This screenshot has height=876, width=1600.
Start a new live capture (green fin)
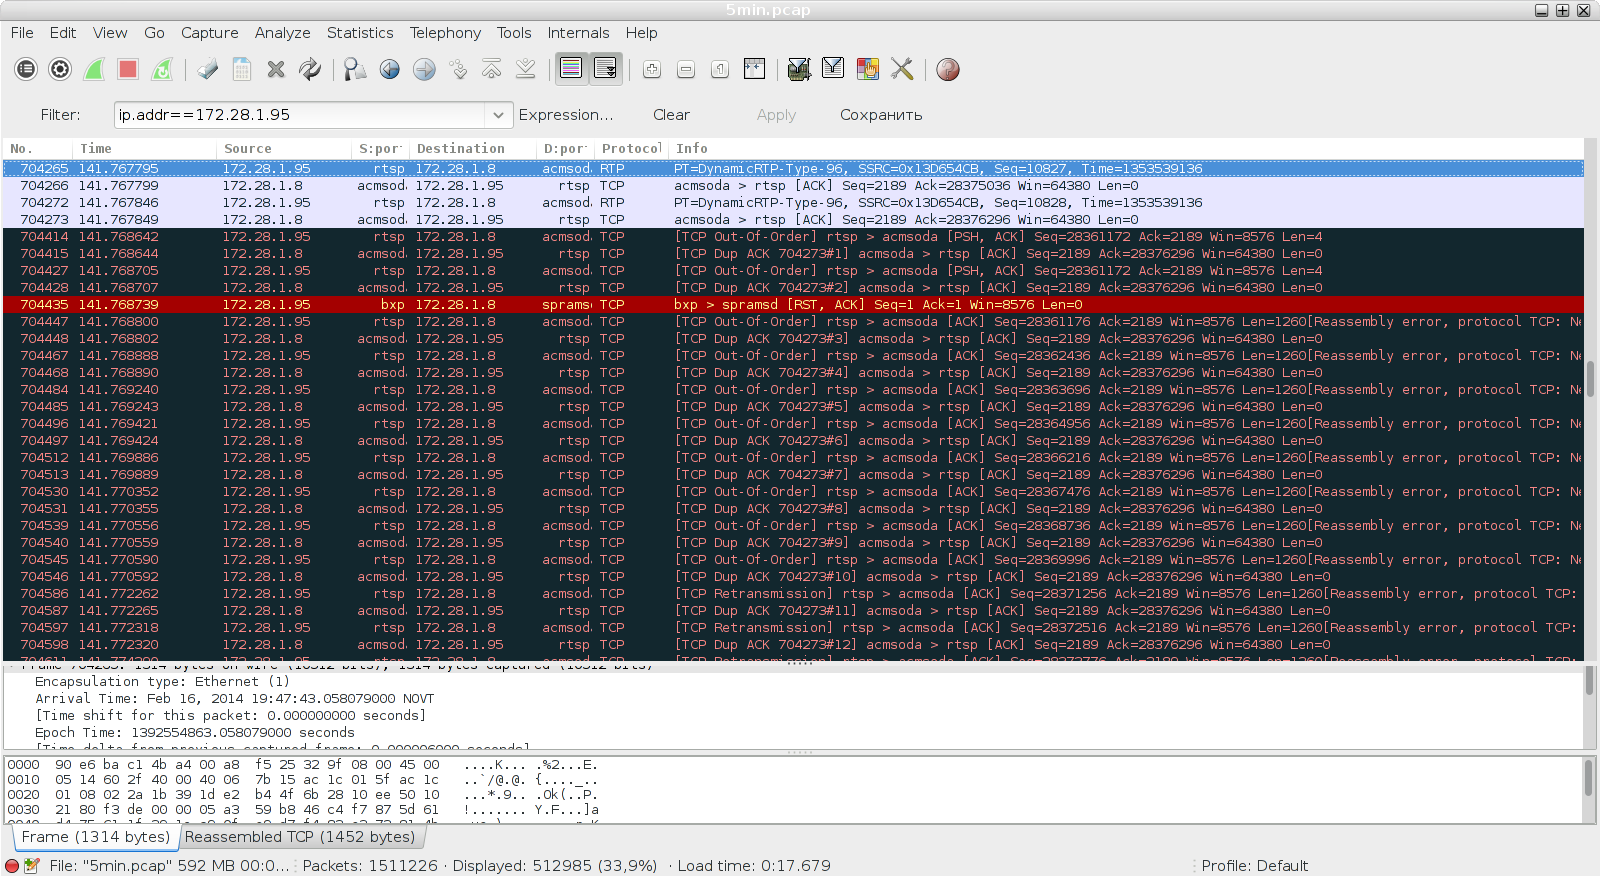pos(94,69)
